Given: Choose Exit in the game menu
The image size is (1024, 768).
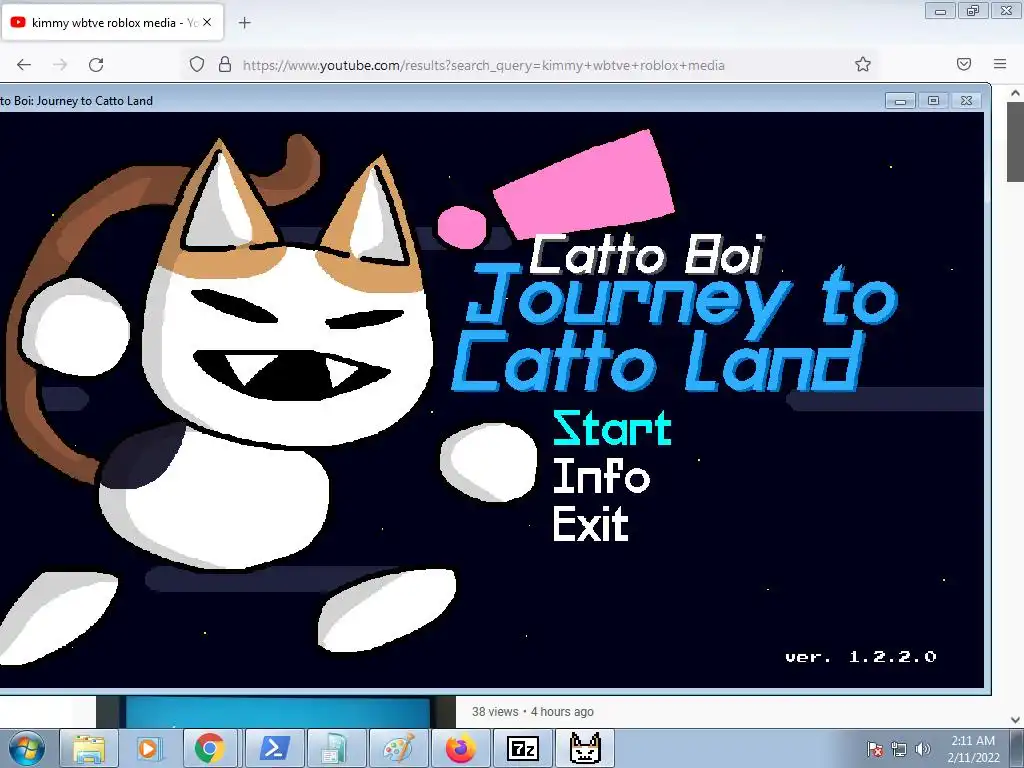Looking at the screenshot, I should (591, 524).
